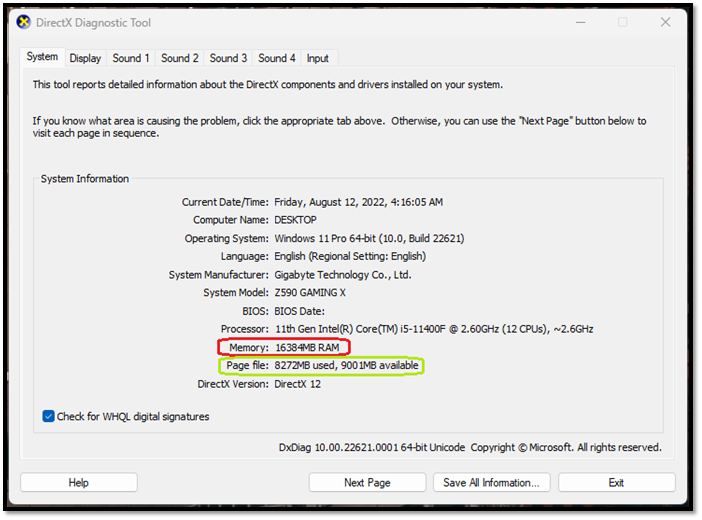The height and width of the screenshot is (520, 702).
Task: Click the Operating System value Windows 11 Pro
Action: (369, 238)
